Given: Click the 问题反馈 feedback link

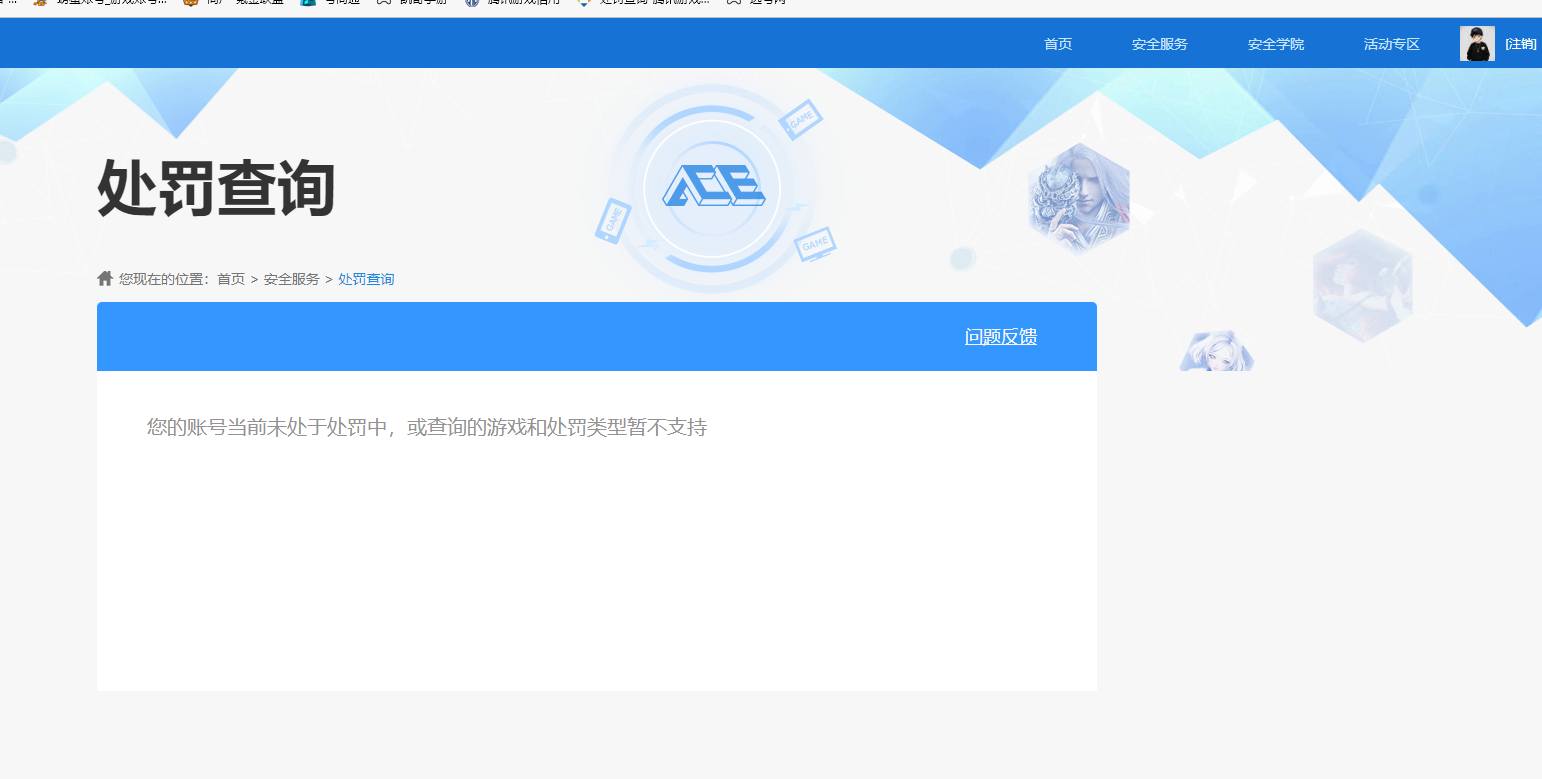Looking at the screenshot, I should coord(999,337).
